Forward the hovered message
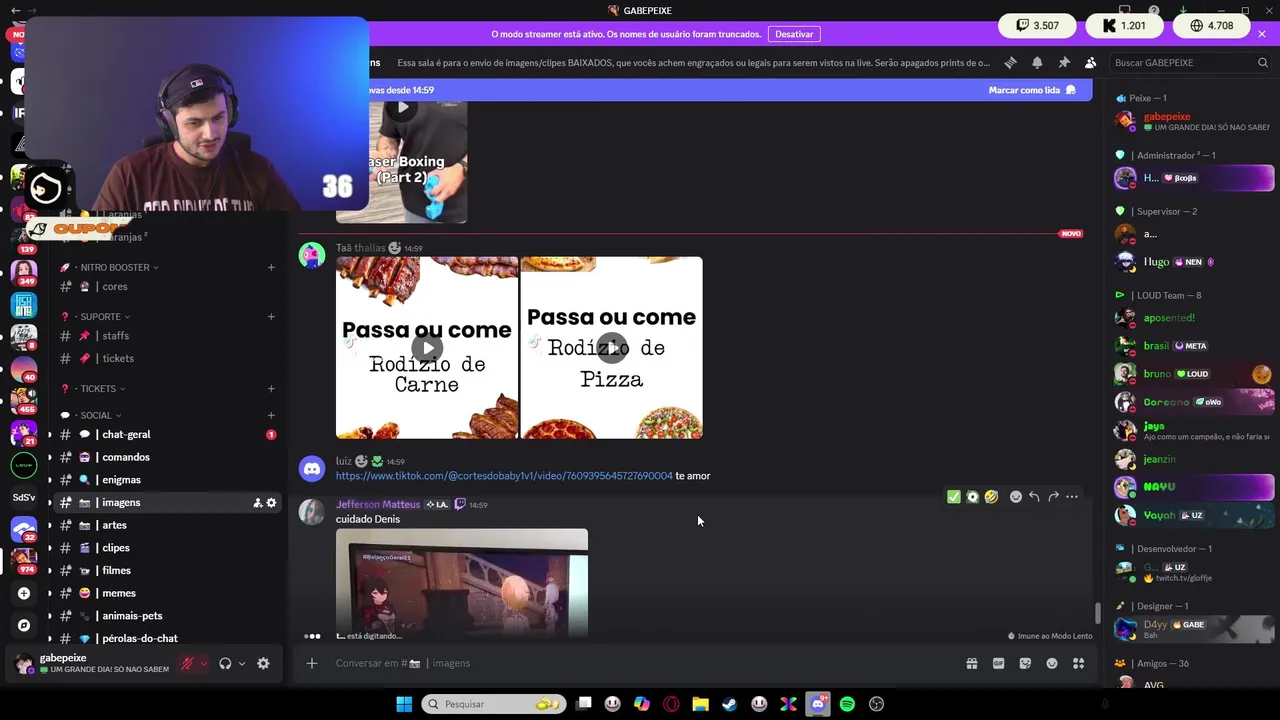This screenshot has width=1280, height=720. (x=1053, y=496)
